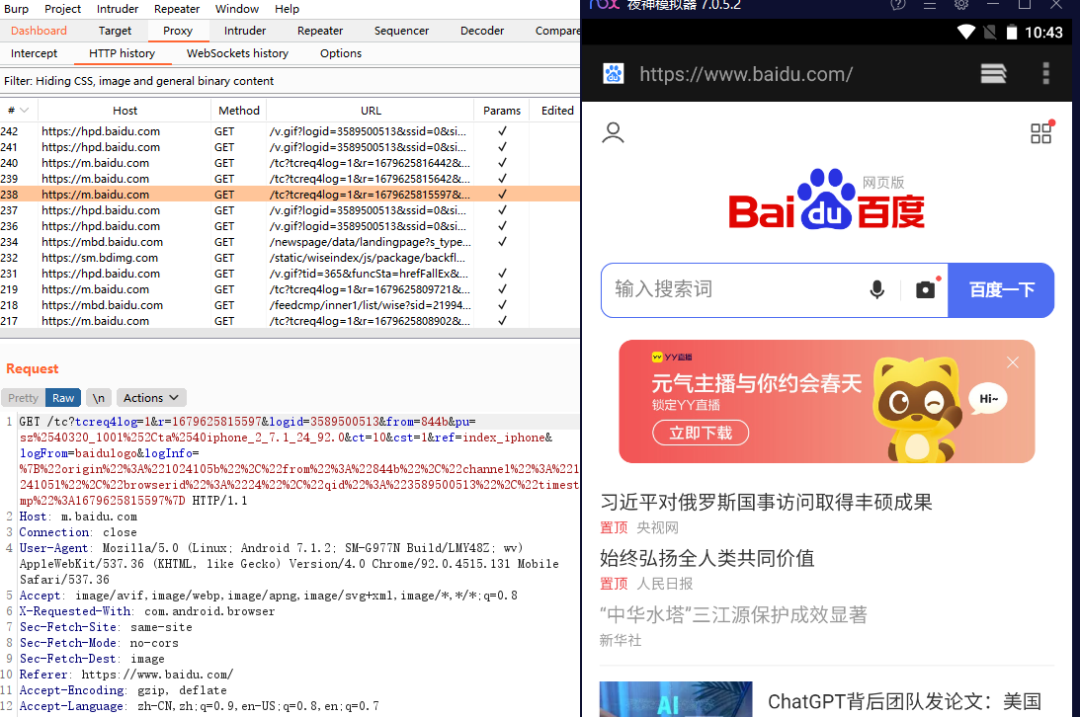Switch to the Dashboard tab
The image size is (1080, 717).
point(39,31)
